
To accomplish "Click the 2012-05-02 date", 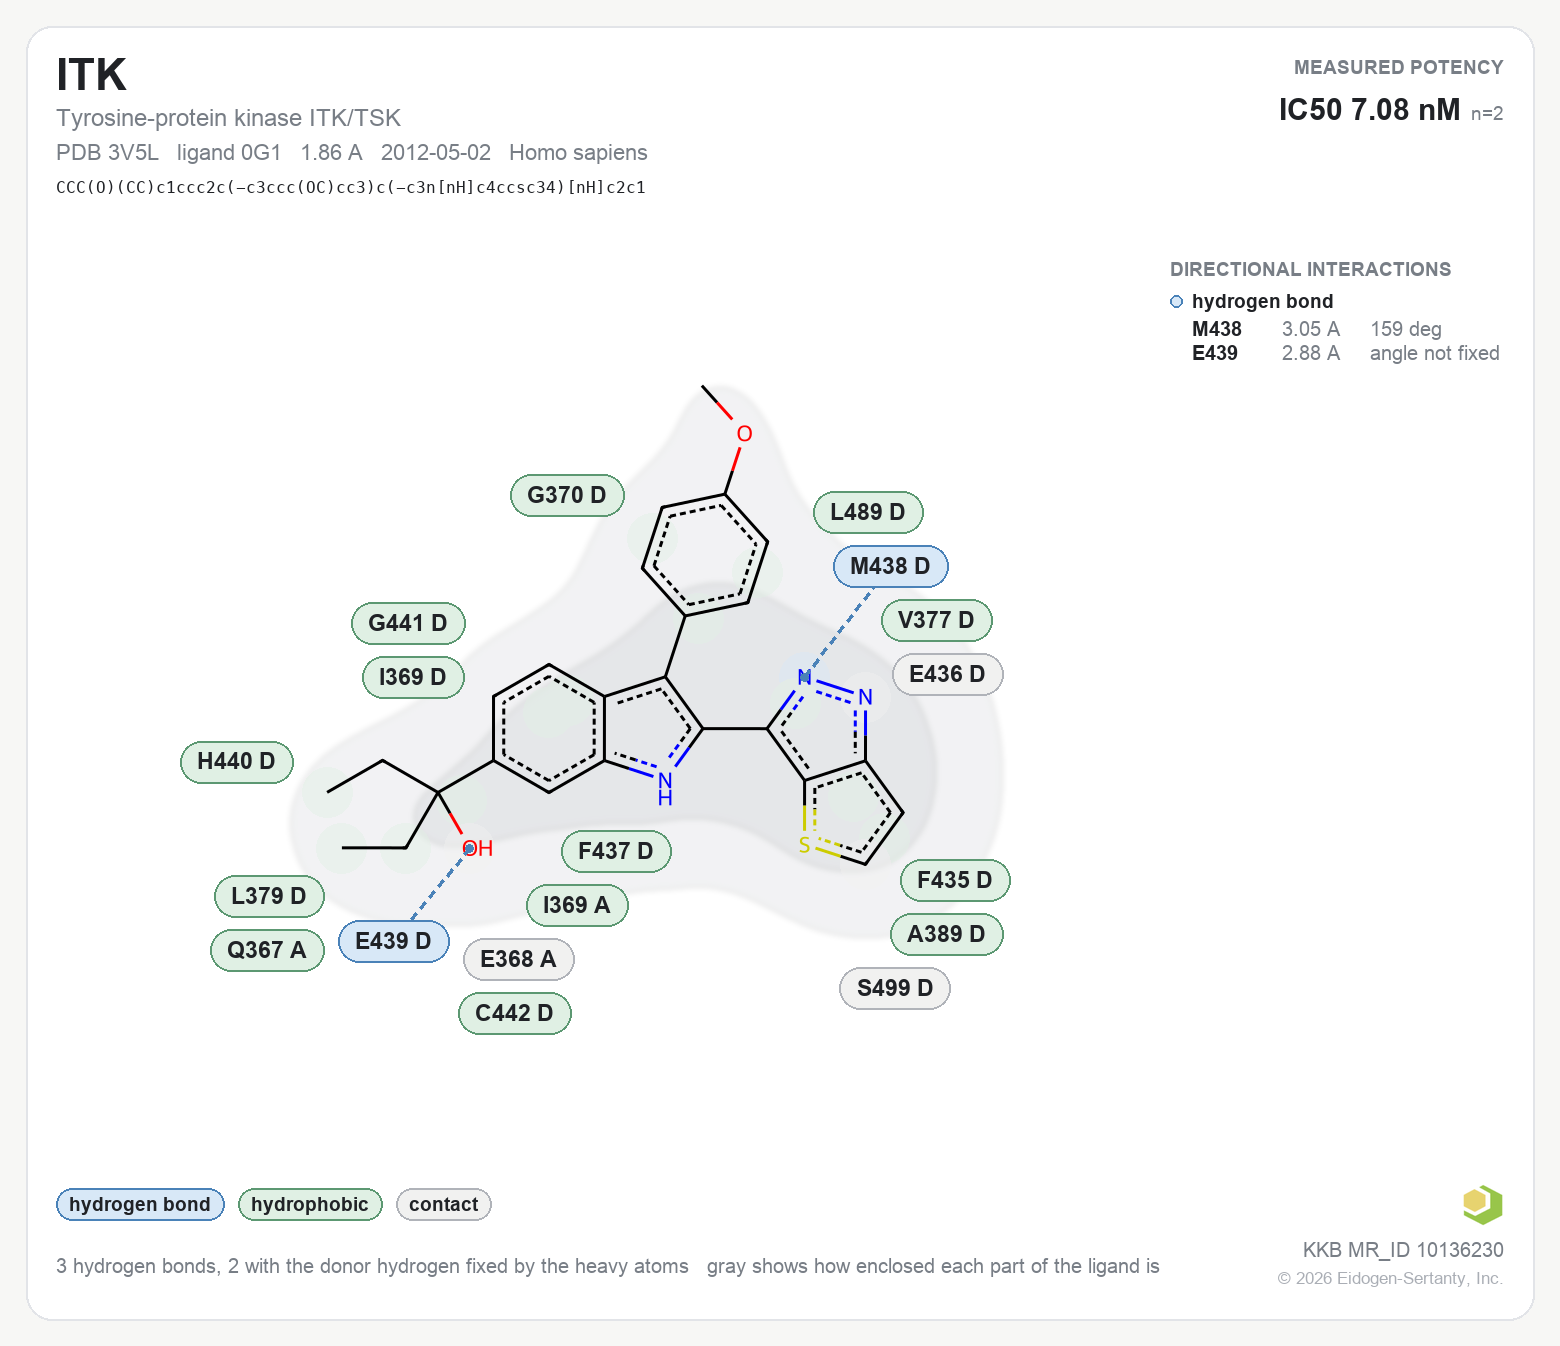I will point(436,153).
